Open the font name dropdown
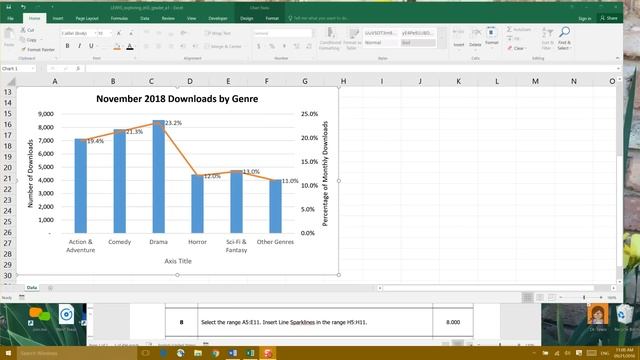Image resolution: width=640 pixels, height=360 pixels. [x=95, y=33]
